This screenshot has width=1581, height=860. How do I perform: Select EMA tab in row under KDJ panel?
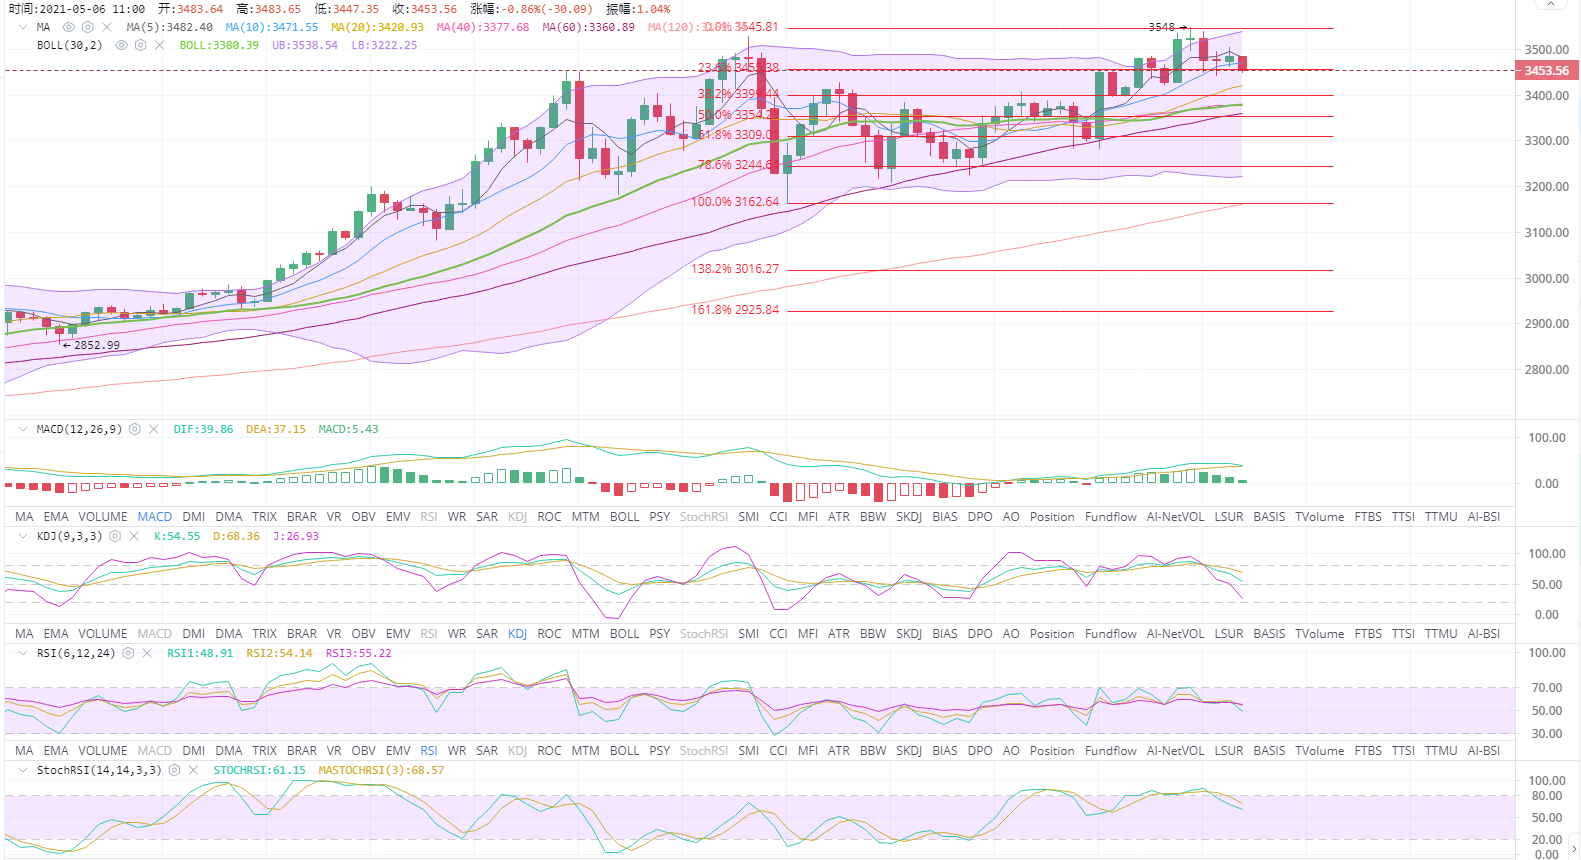click(56, 634)
